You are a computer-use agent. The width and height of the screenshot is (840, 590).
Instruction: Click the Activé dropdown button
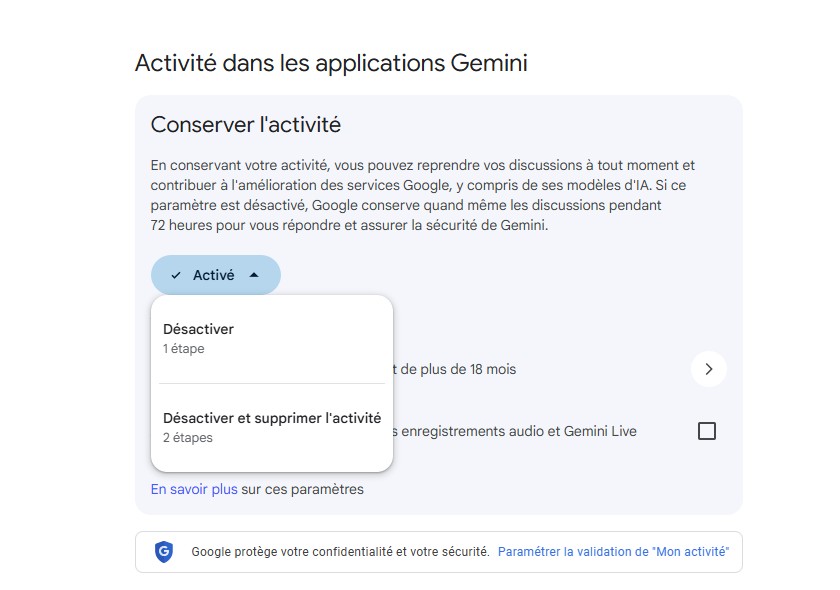215,274
